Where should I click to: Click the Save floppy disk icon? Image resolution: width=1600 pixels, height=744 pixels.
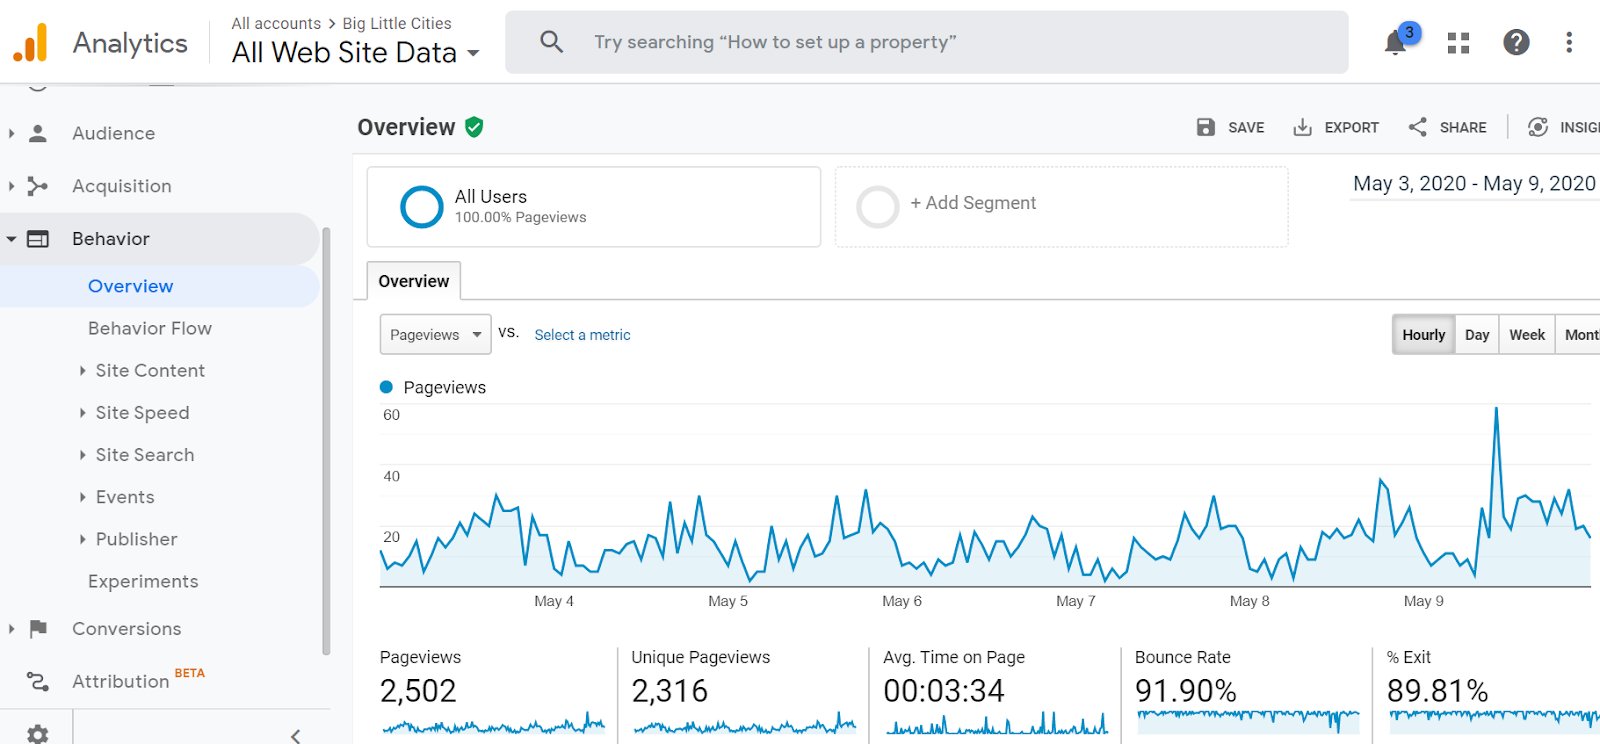(x=1206, y=127)
